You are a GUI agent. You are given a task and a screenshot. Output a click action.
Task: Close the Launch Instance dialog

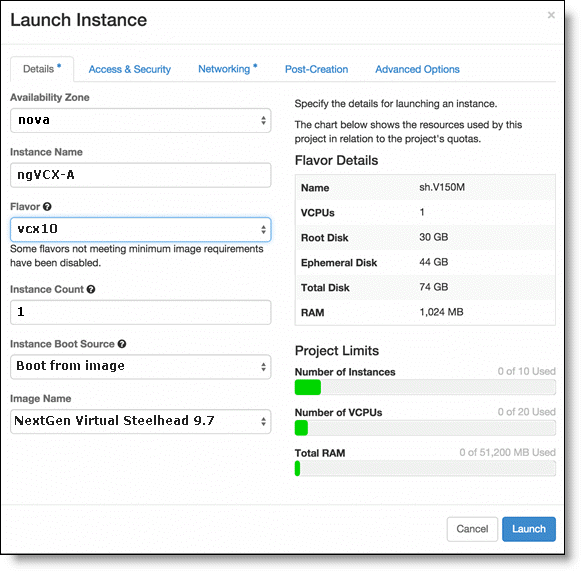(x=551, y=15)
